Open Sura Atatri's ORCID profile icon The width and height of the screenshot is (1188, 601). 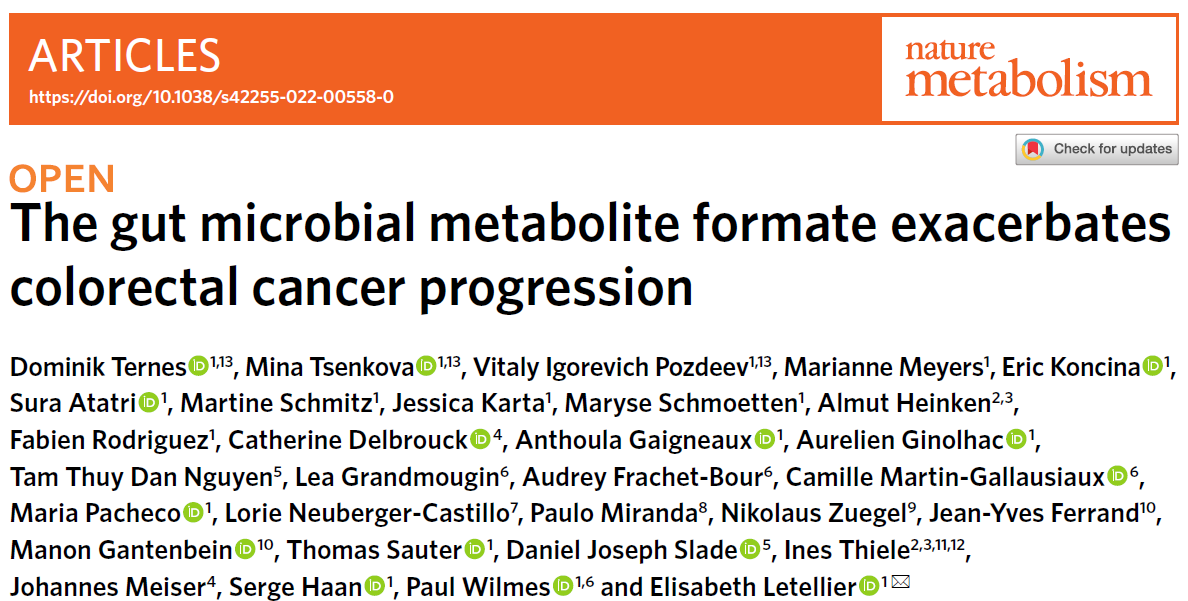click(149, 404)
